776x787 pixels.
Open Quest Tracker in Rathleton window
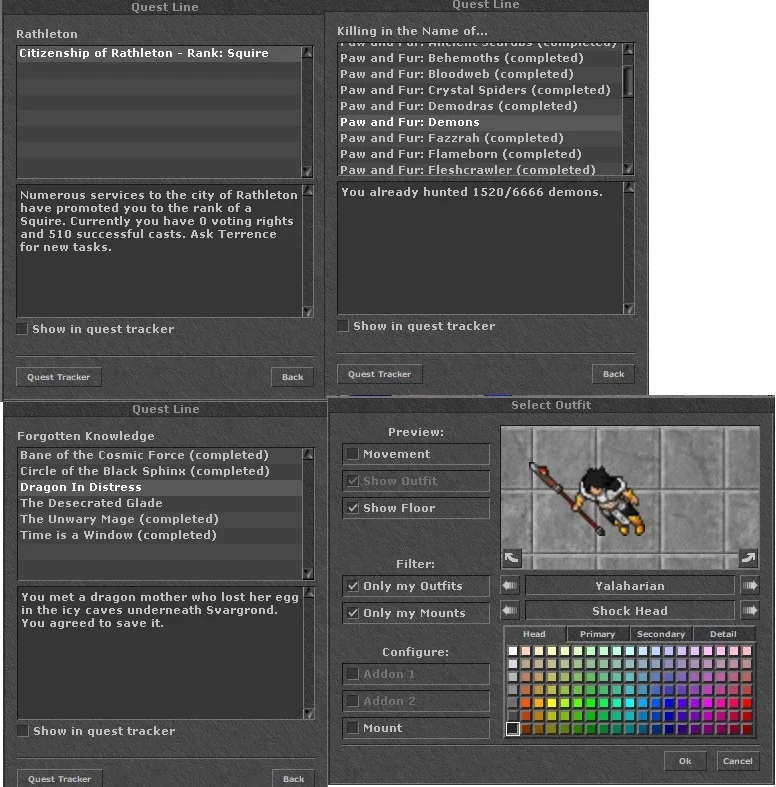59,377
